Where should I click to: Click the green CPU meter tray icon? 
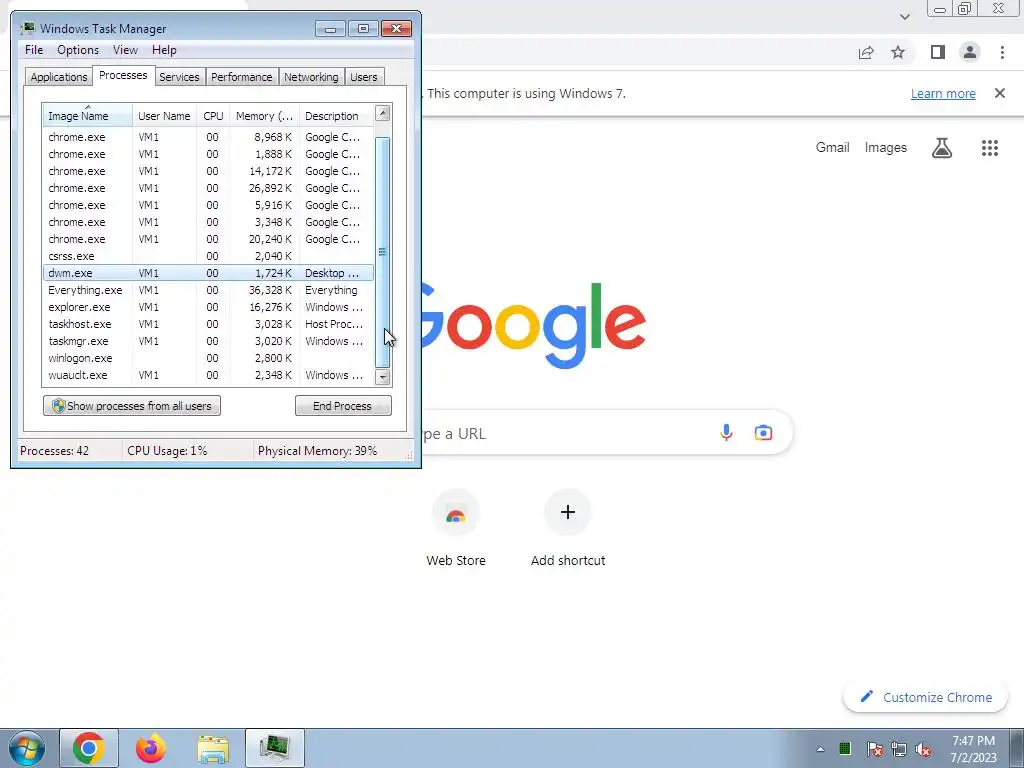[845, 748]
